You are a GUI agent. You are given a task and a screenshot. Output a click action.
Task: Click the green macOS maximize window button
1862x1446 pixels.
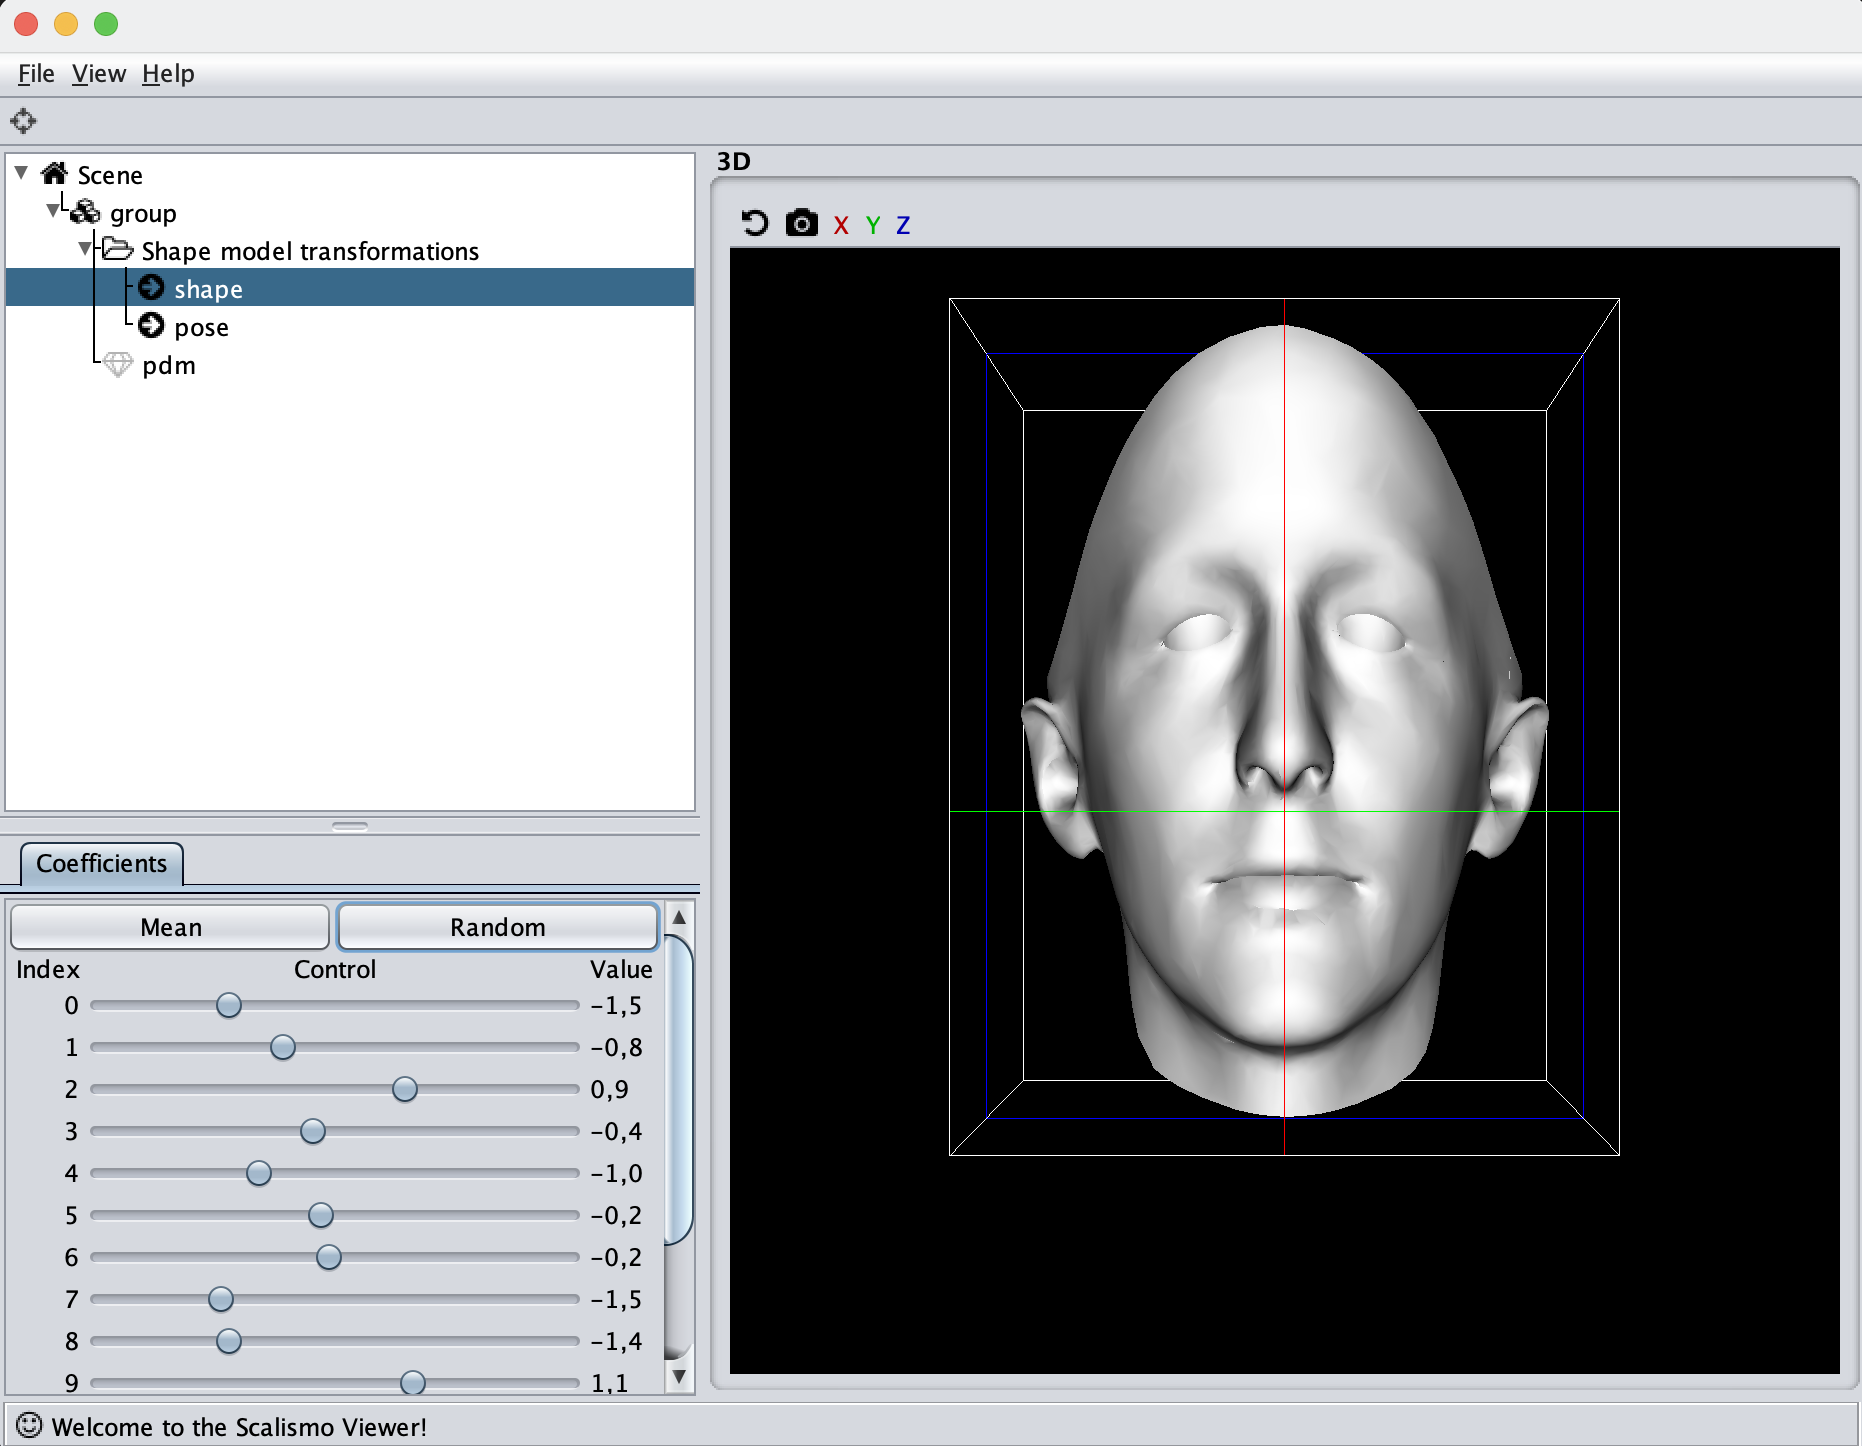coord(106,24)
